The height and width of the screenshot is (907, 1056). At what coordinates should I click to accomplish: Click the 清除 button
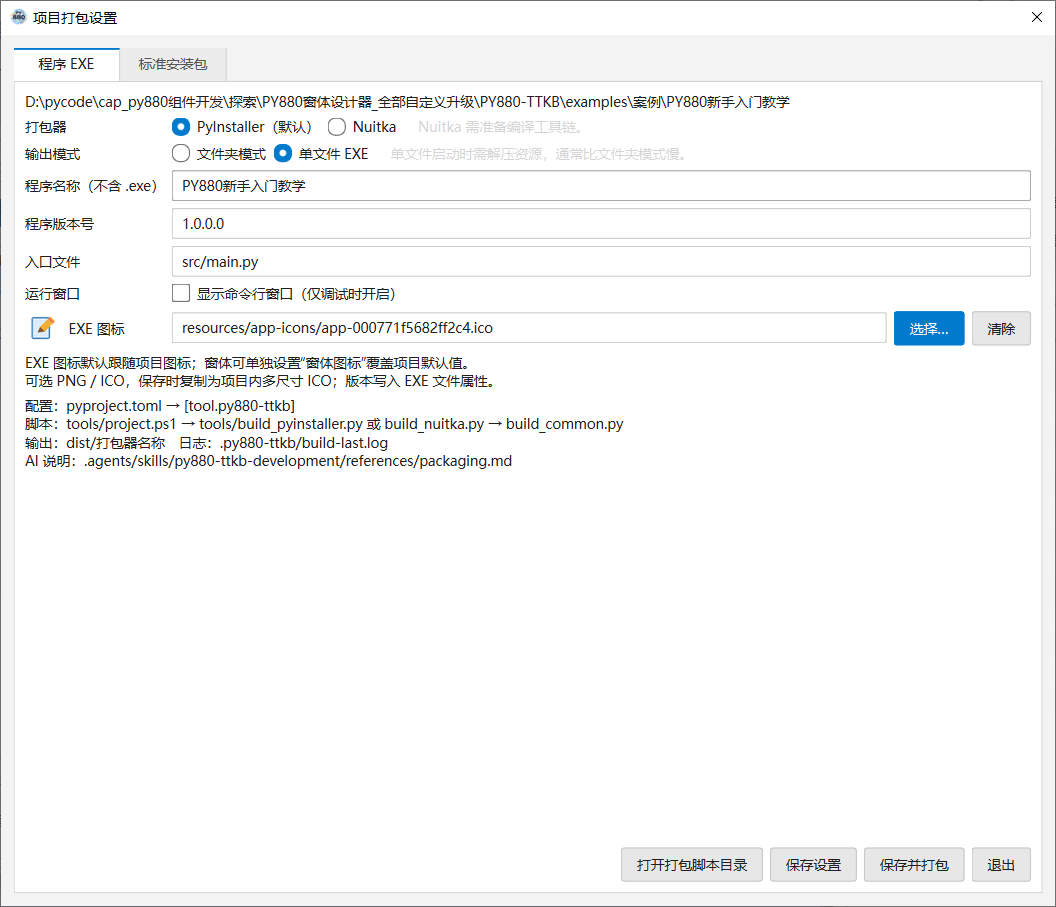click(1001, 329)
